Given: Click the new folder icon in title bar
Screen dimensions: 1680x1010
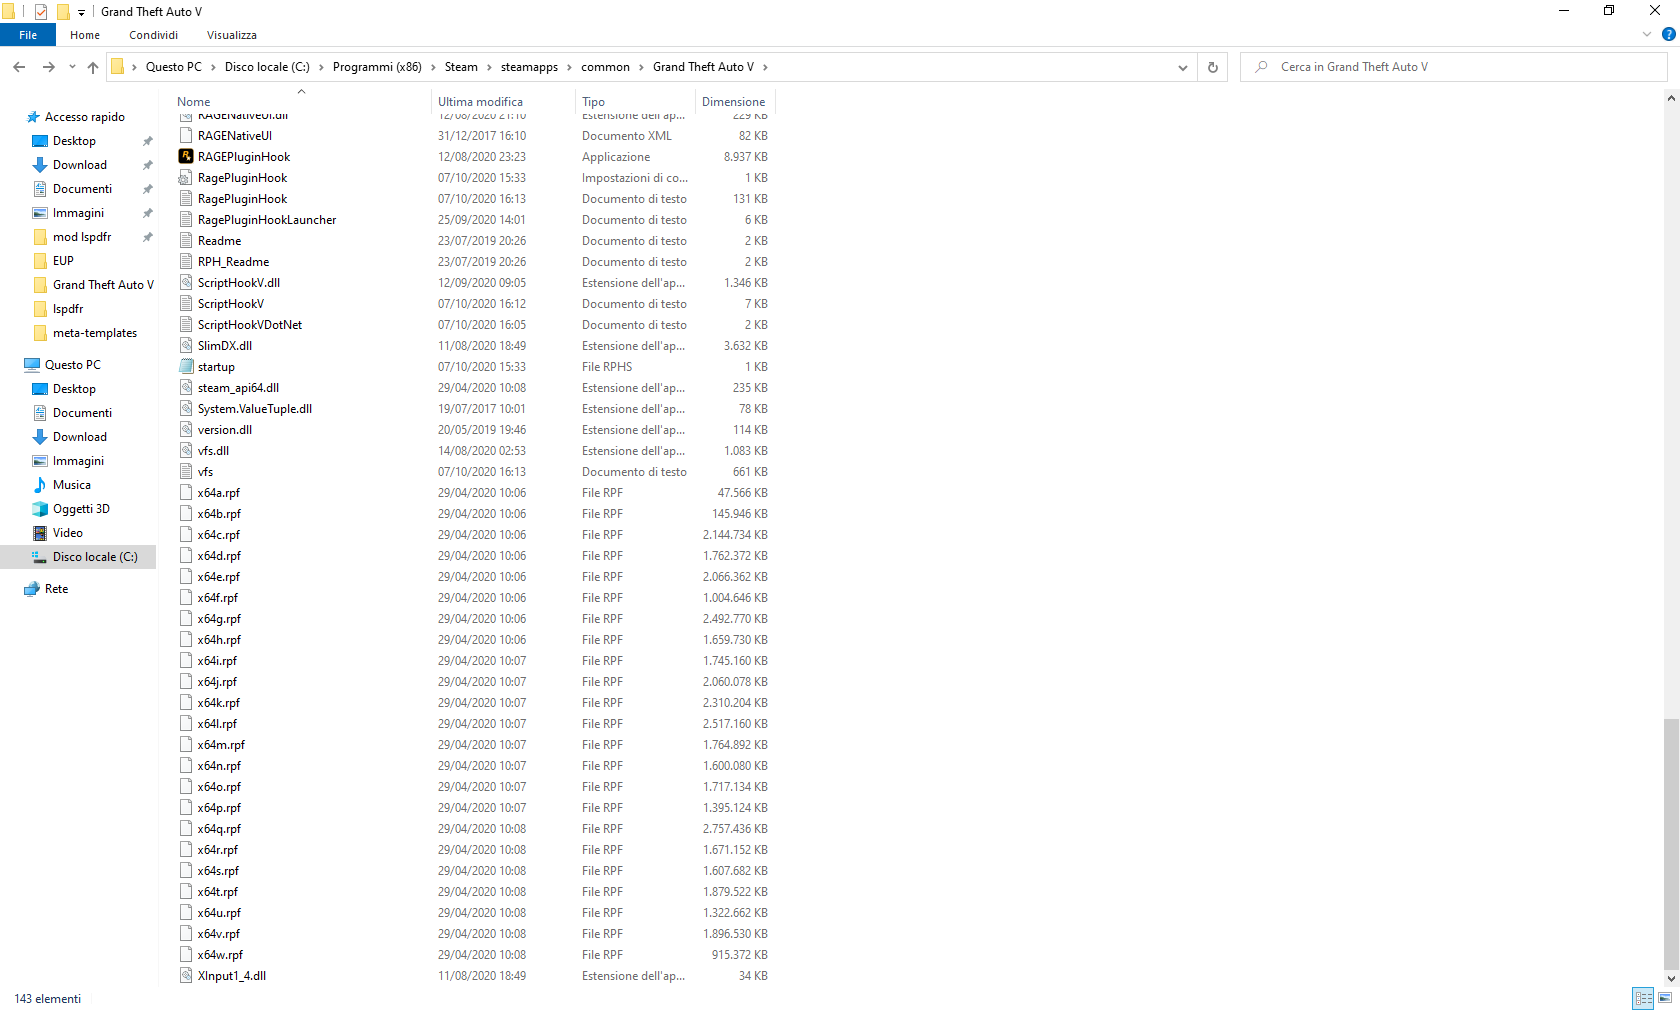Looking at the screenshot, I should click(x=63, y=12).
